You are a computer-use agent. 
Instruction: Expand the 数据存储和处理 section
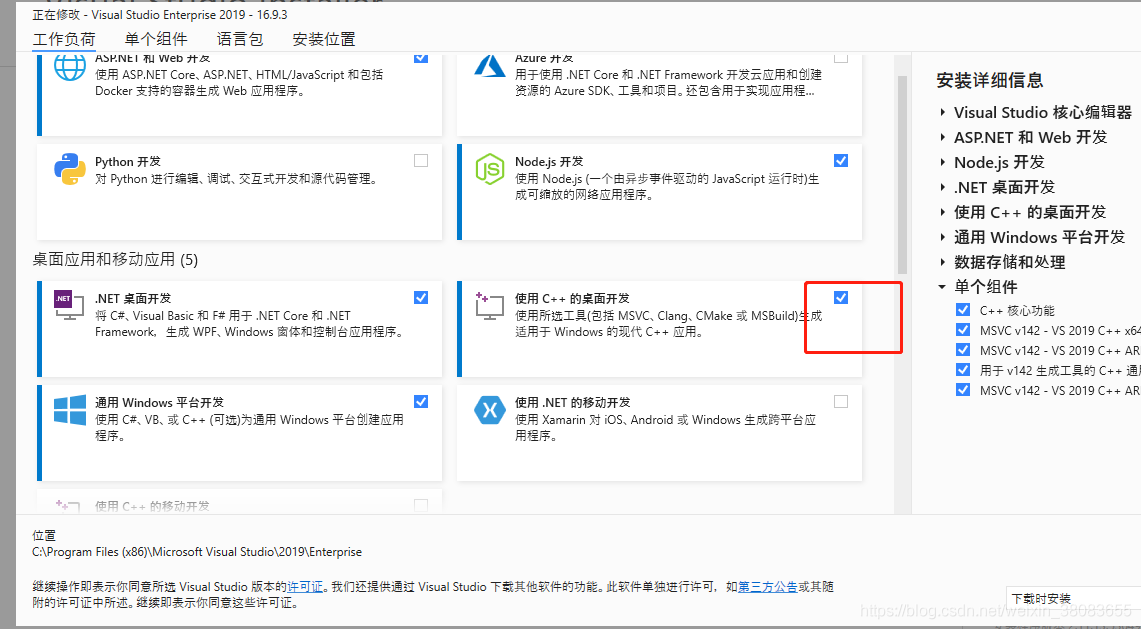[941, 261]
